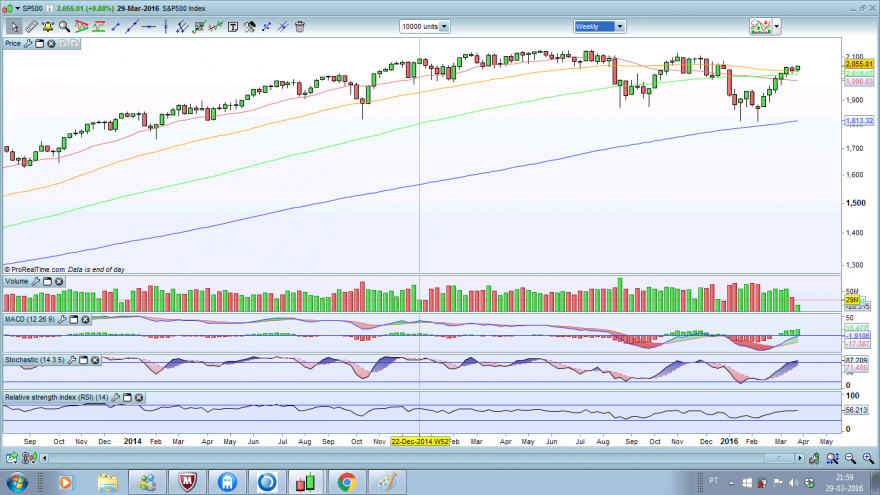Select the red-green channel drawing tool
The height and width of the screenshot is (495, 880).
(99, 26)
